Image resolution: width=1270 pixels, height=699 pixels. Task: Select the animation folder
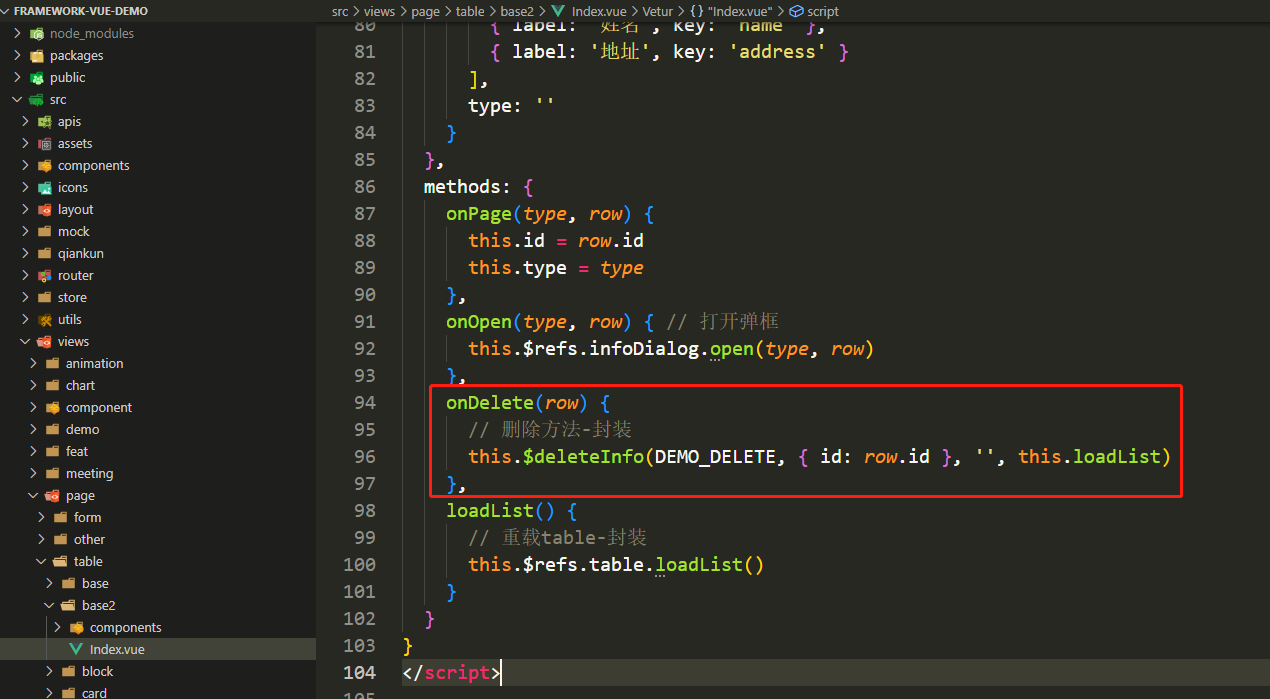coord(94,363)
